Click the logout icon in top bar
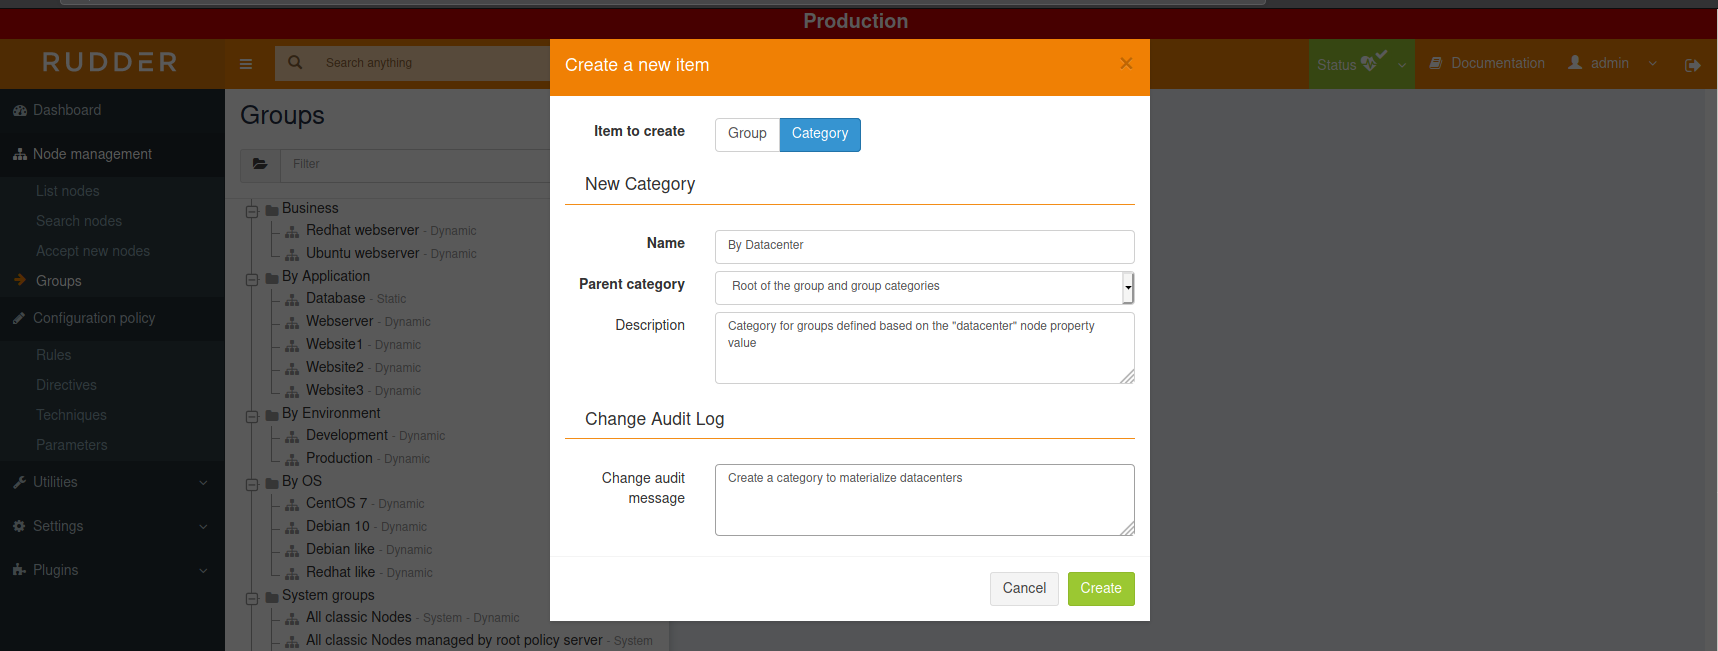The height and width of the screenshot is (651, 1718). 1692,65
